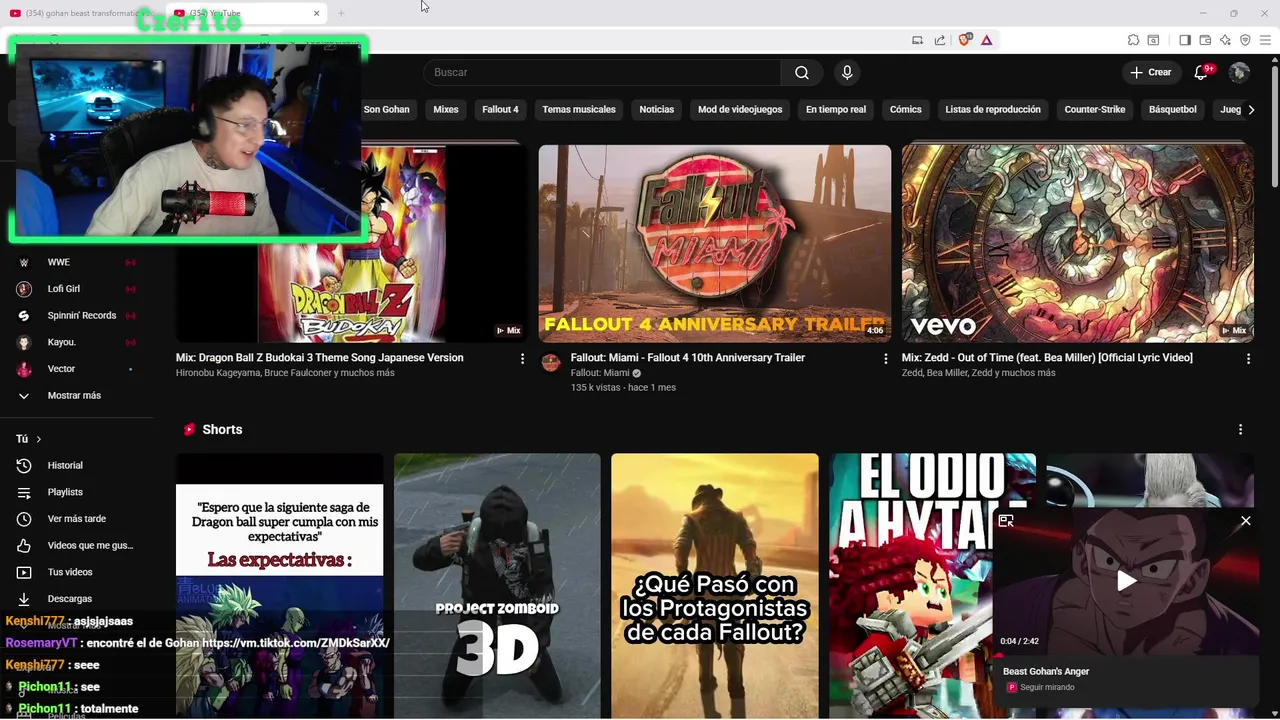The height and width of the screenshot is (720, 1280).
Task: Select the Counter-Strike filter chip
Action: click(x=1095, y=109)
